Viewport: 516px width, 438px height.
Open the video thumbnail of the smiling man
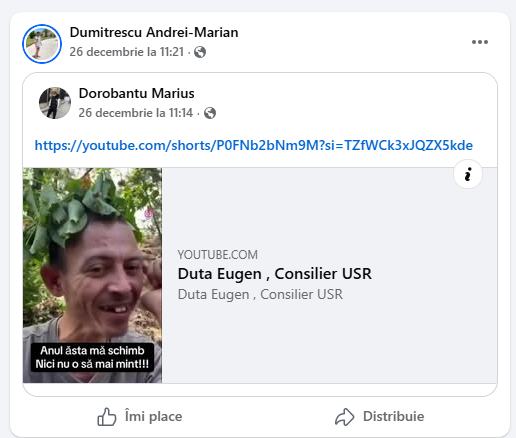(x=92, y=275)
